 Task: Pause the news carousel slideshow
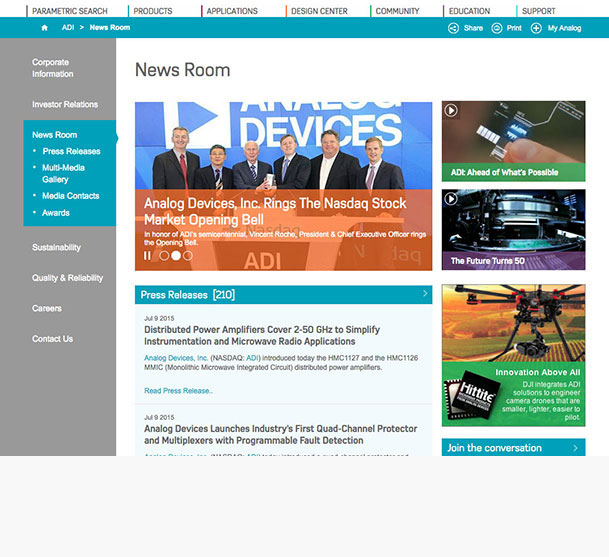(148, 256)
